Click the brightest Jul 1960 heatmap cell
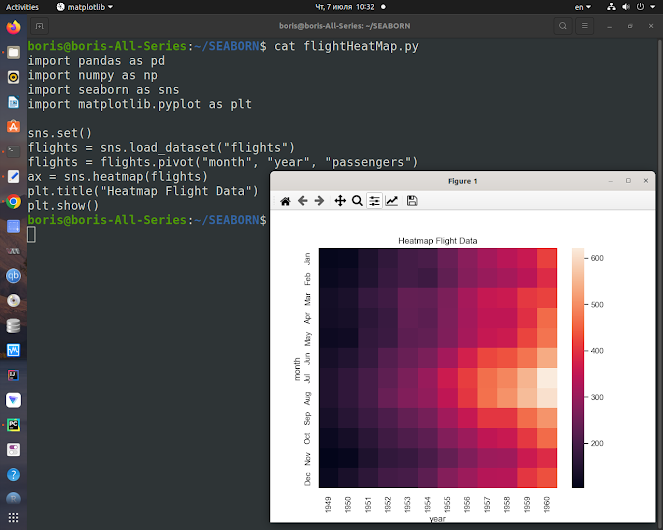This screenshot has height=530, width=663. point(547,378)
